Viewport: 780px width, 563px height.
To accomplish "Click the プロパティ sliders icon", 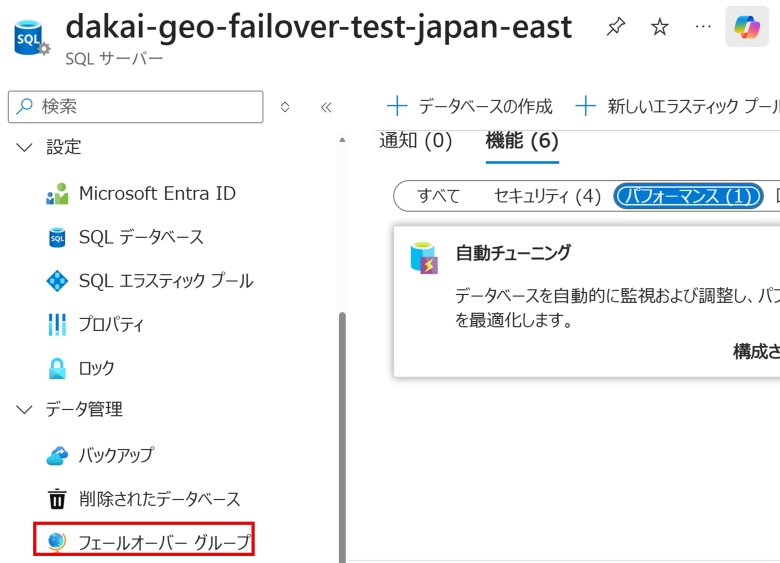I will click(x=57, y=324).
